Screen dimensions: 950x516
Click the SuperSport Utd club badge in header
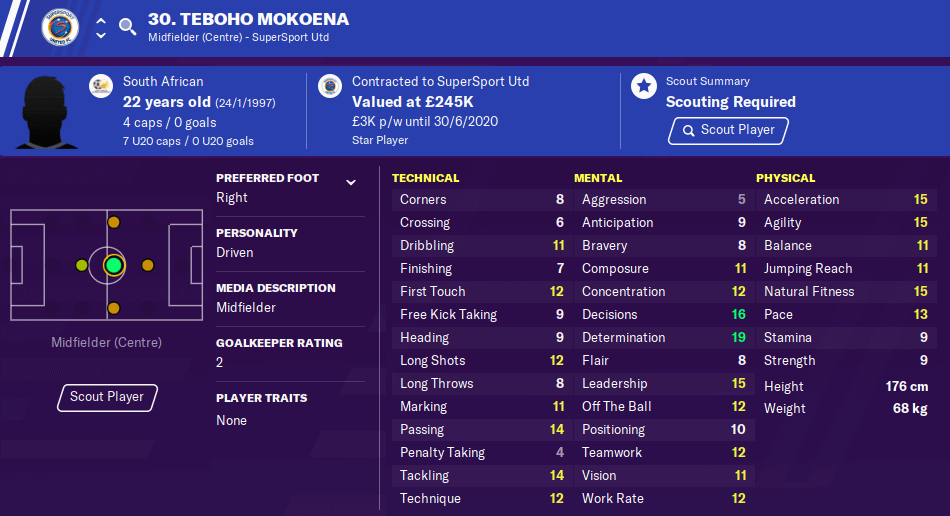point(60,27)
